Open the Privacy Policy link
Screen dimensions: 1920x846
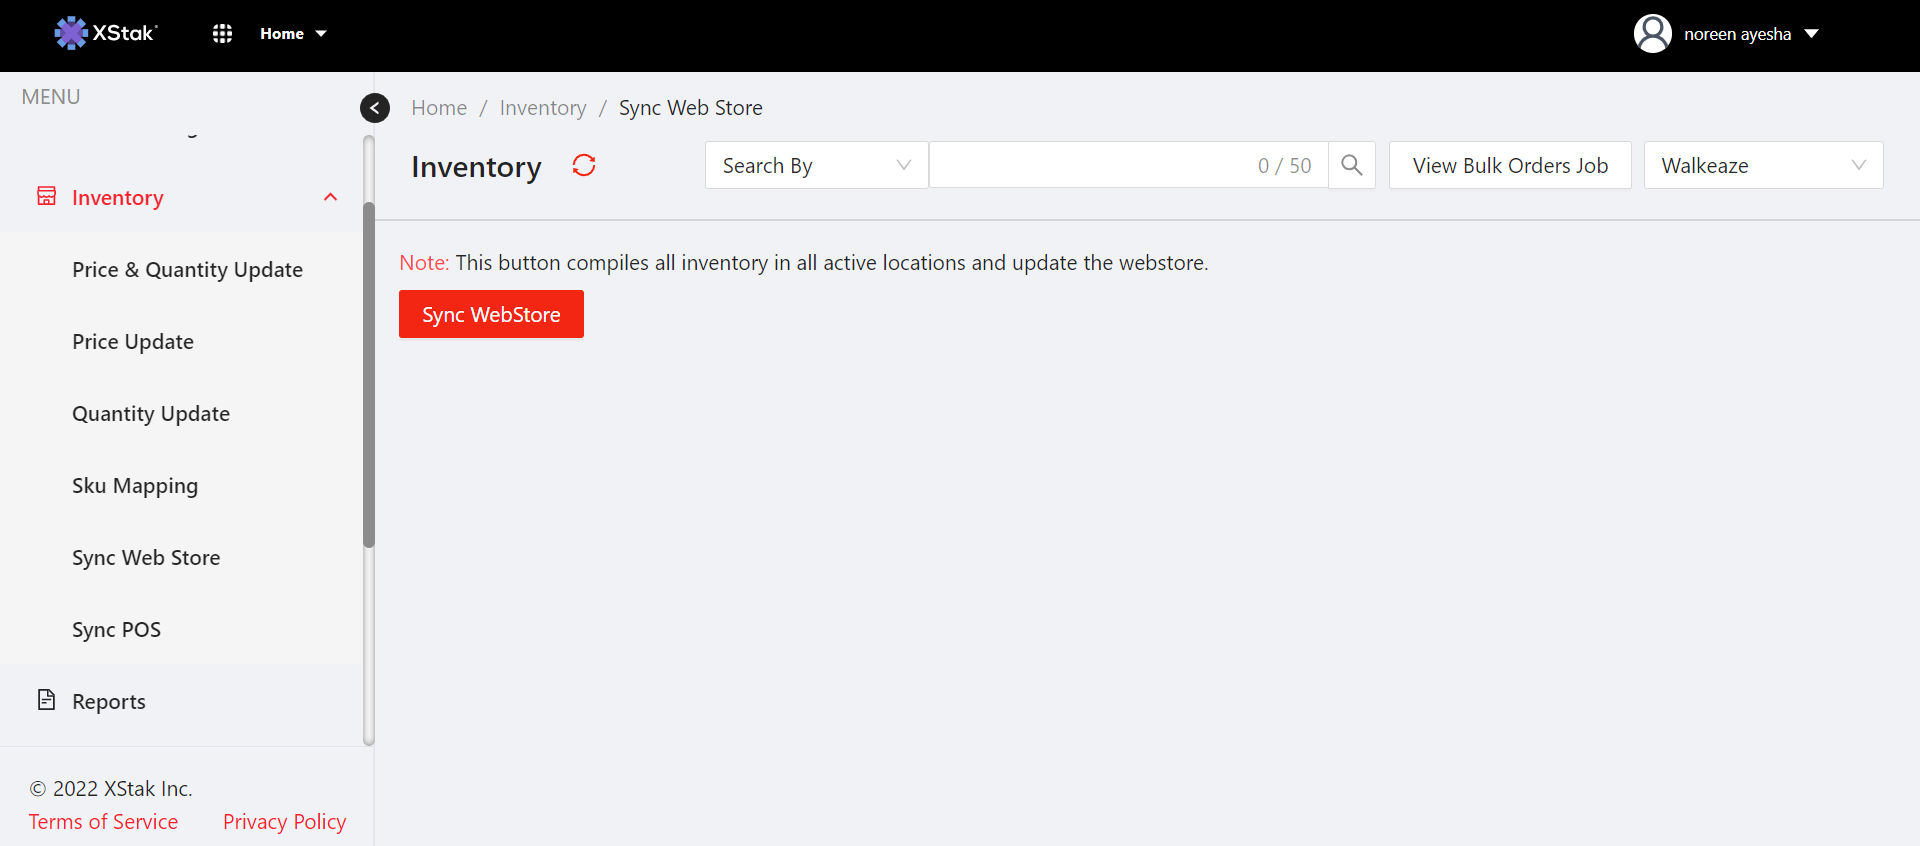(x=284, y=822)
